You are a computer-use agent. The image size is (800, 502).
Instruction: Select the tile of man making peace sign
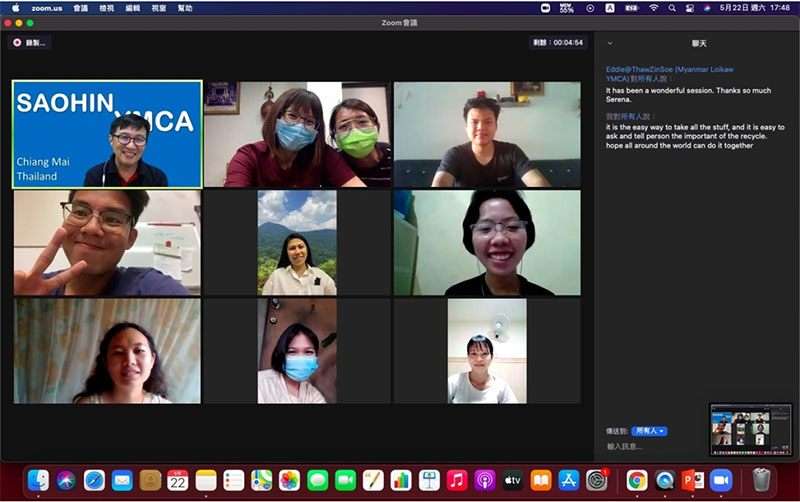point(107,243)
